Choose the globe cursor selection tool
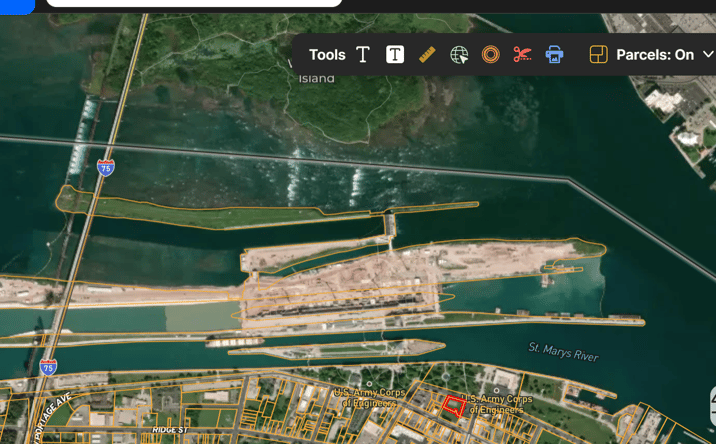Viewport: 716px width, 444px height. click(459, 55)
